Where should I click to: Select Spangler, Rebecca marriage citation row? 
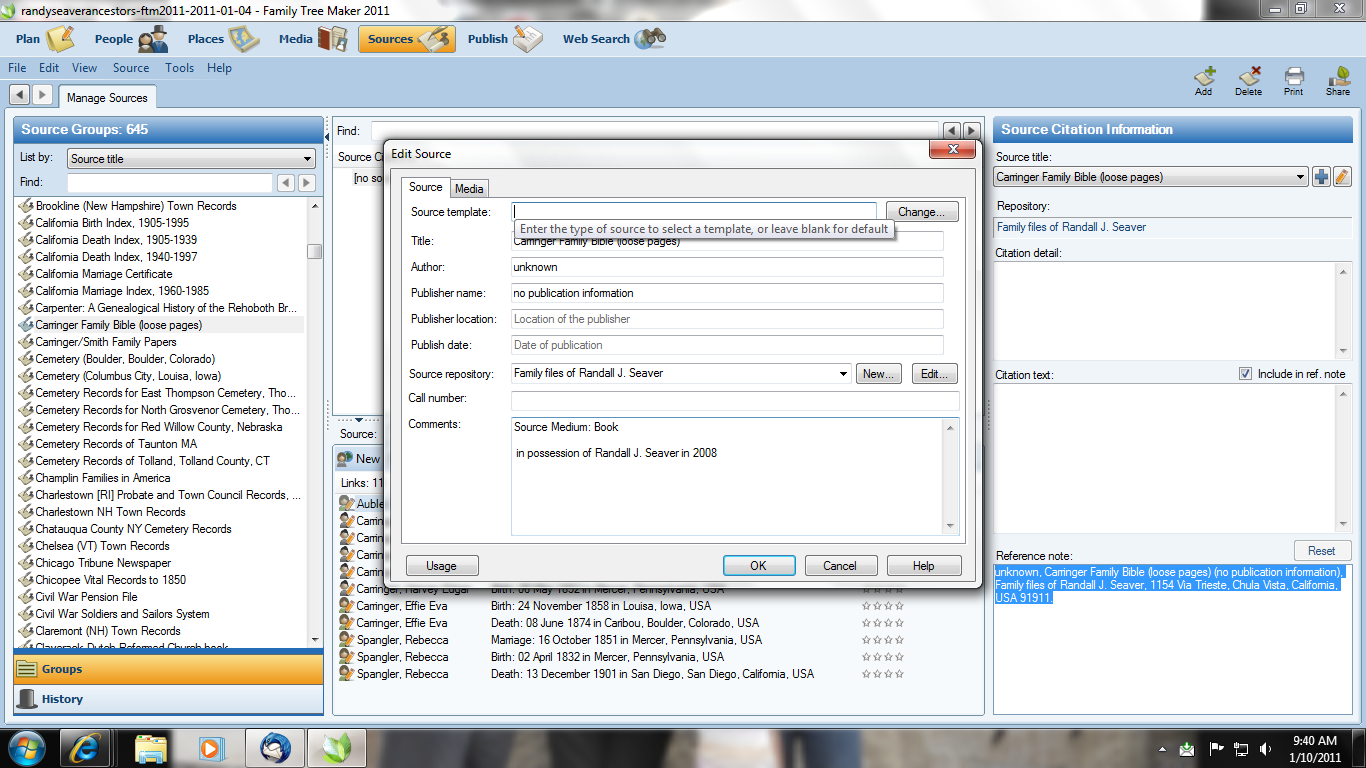[621, 640]
